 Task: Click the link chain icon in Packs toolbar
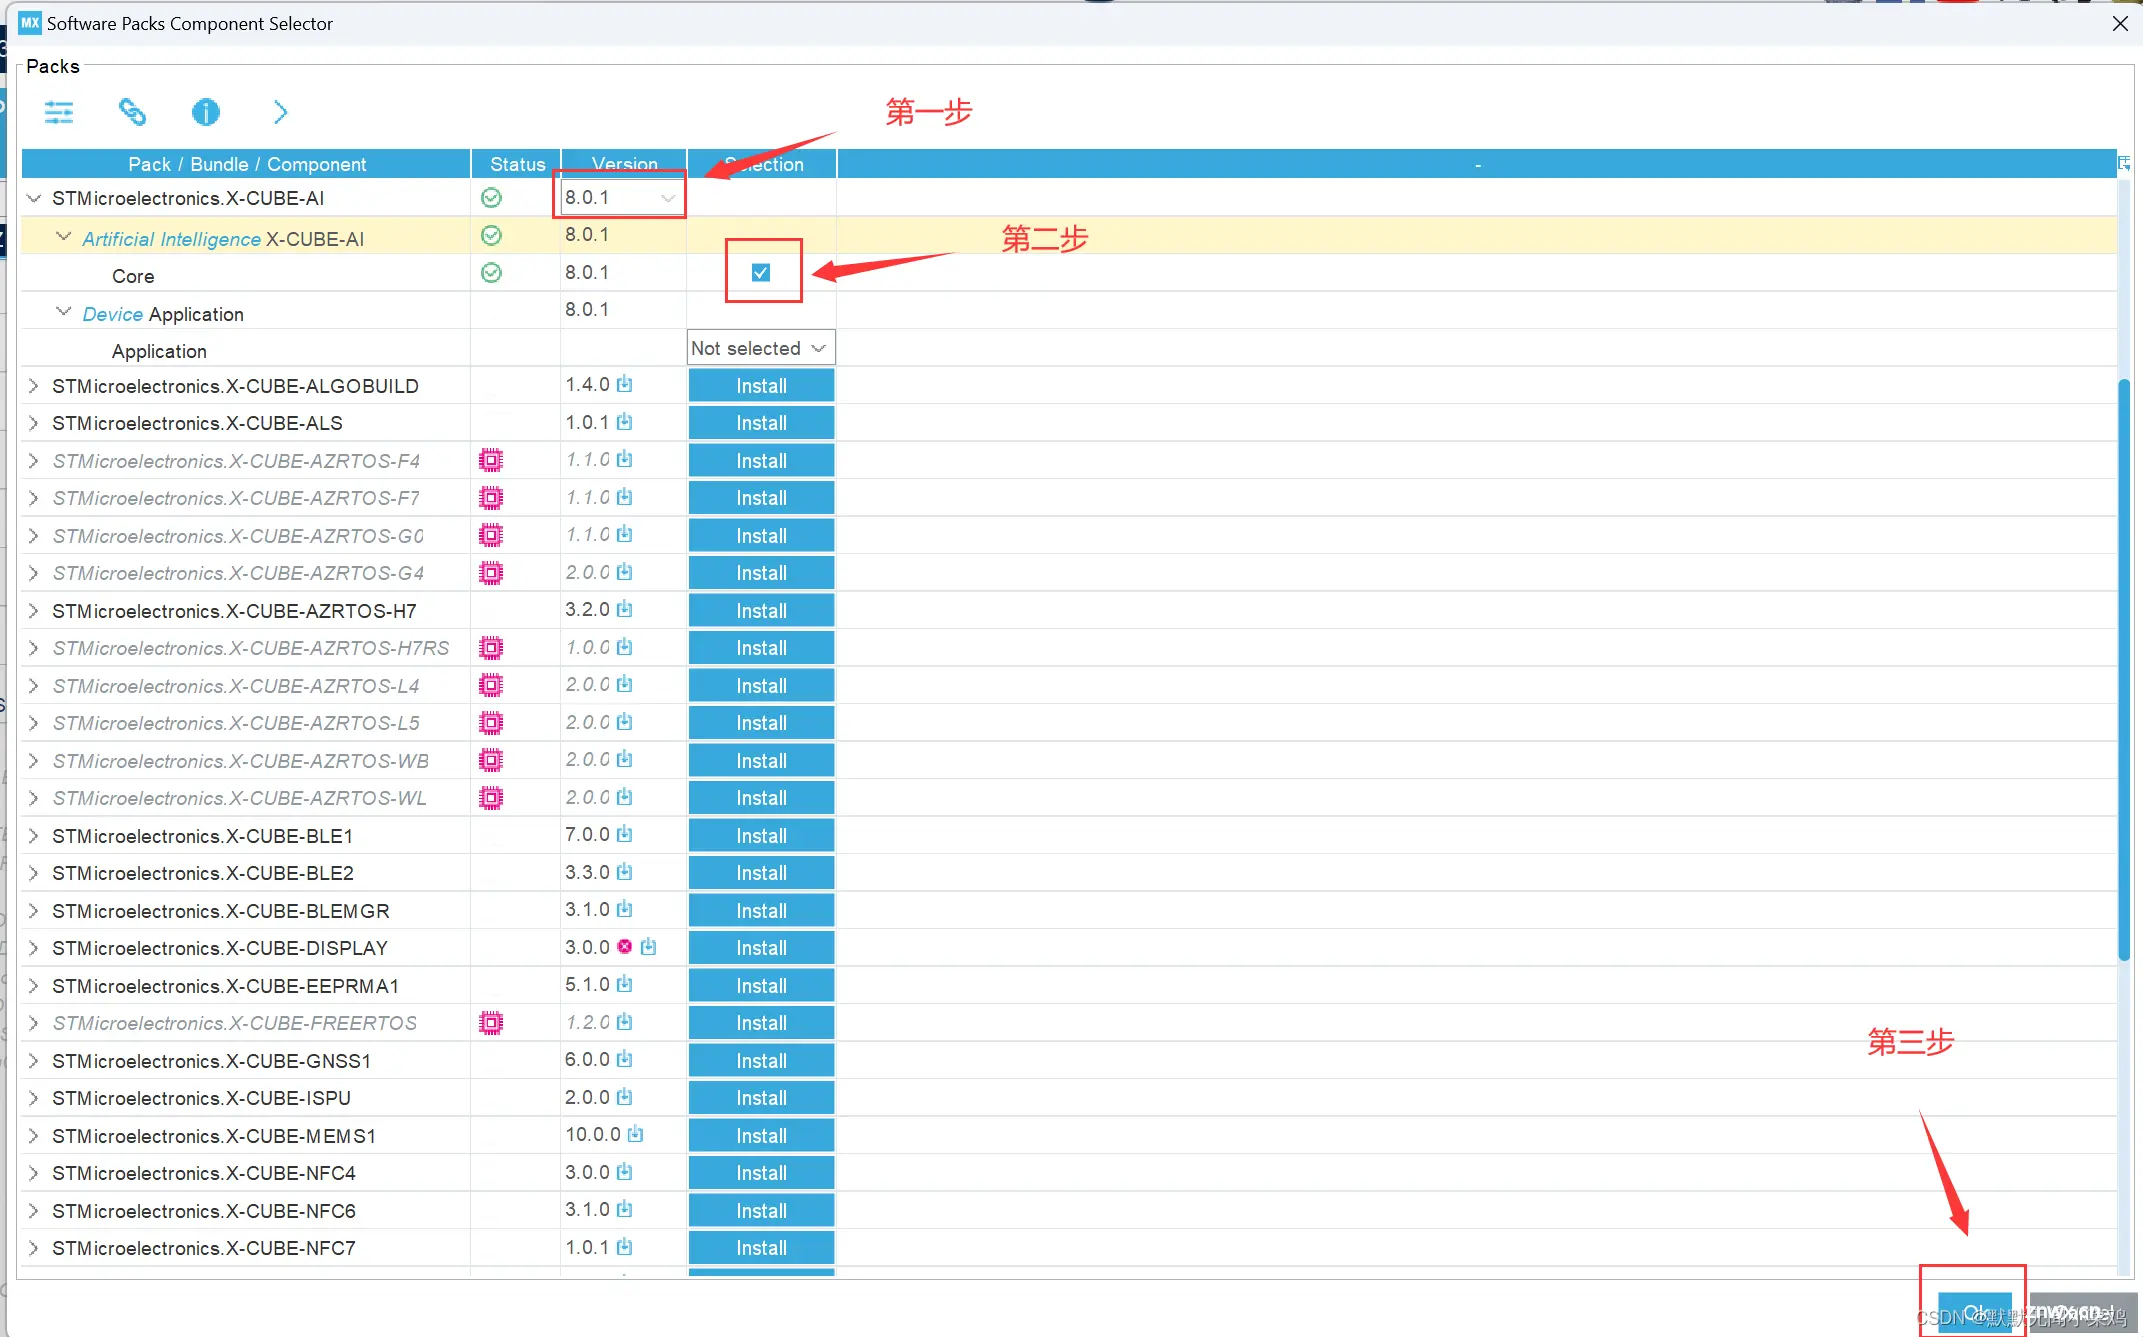(x=132, y=112)
